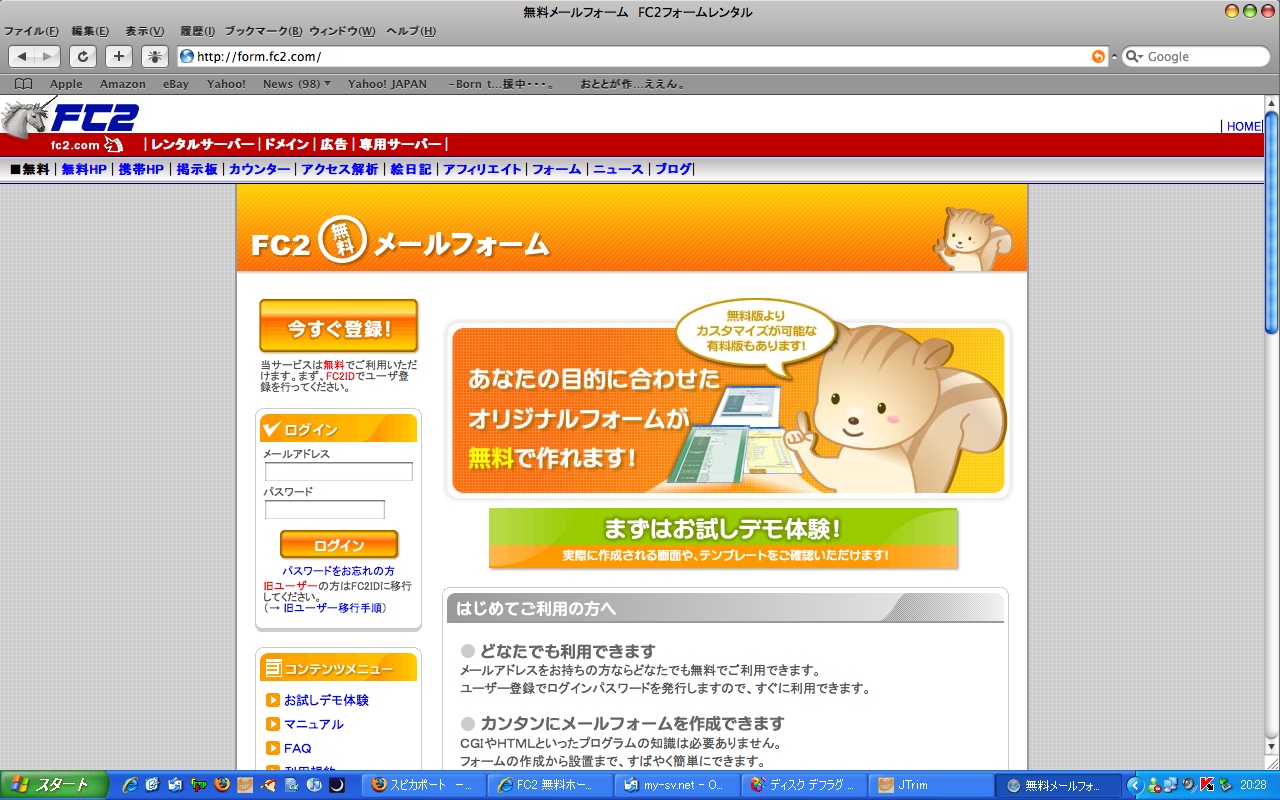This screenshot has width=1280, height=800.
Task: Click the orange ログイン submit button
Action: (339, 545)
